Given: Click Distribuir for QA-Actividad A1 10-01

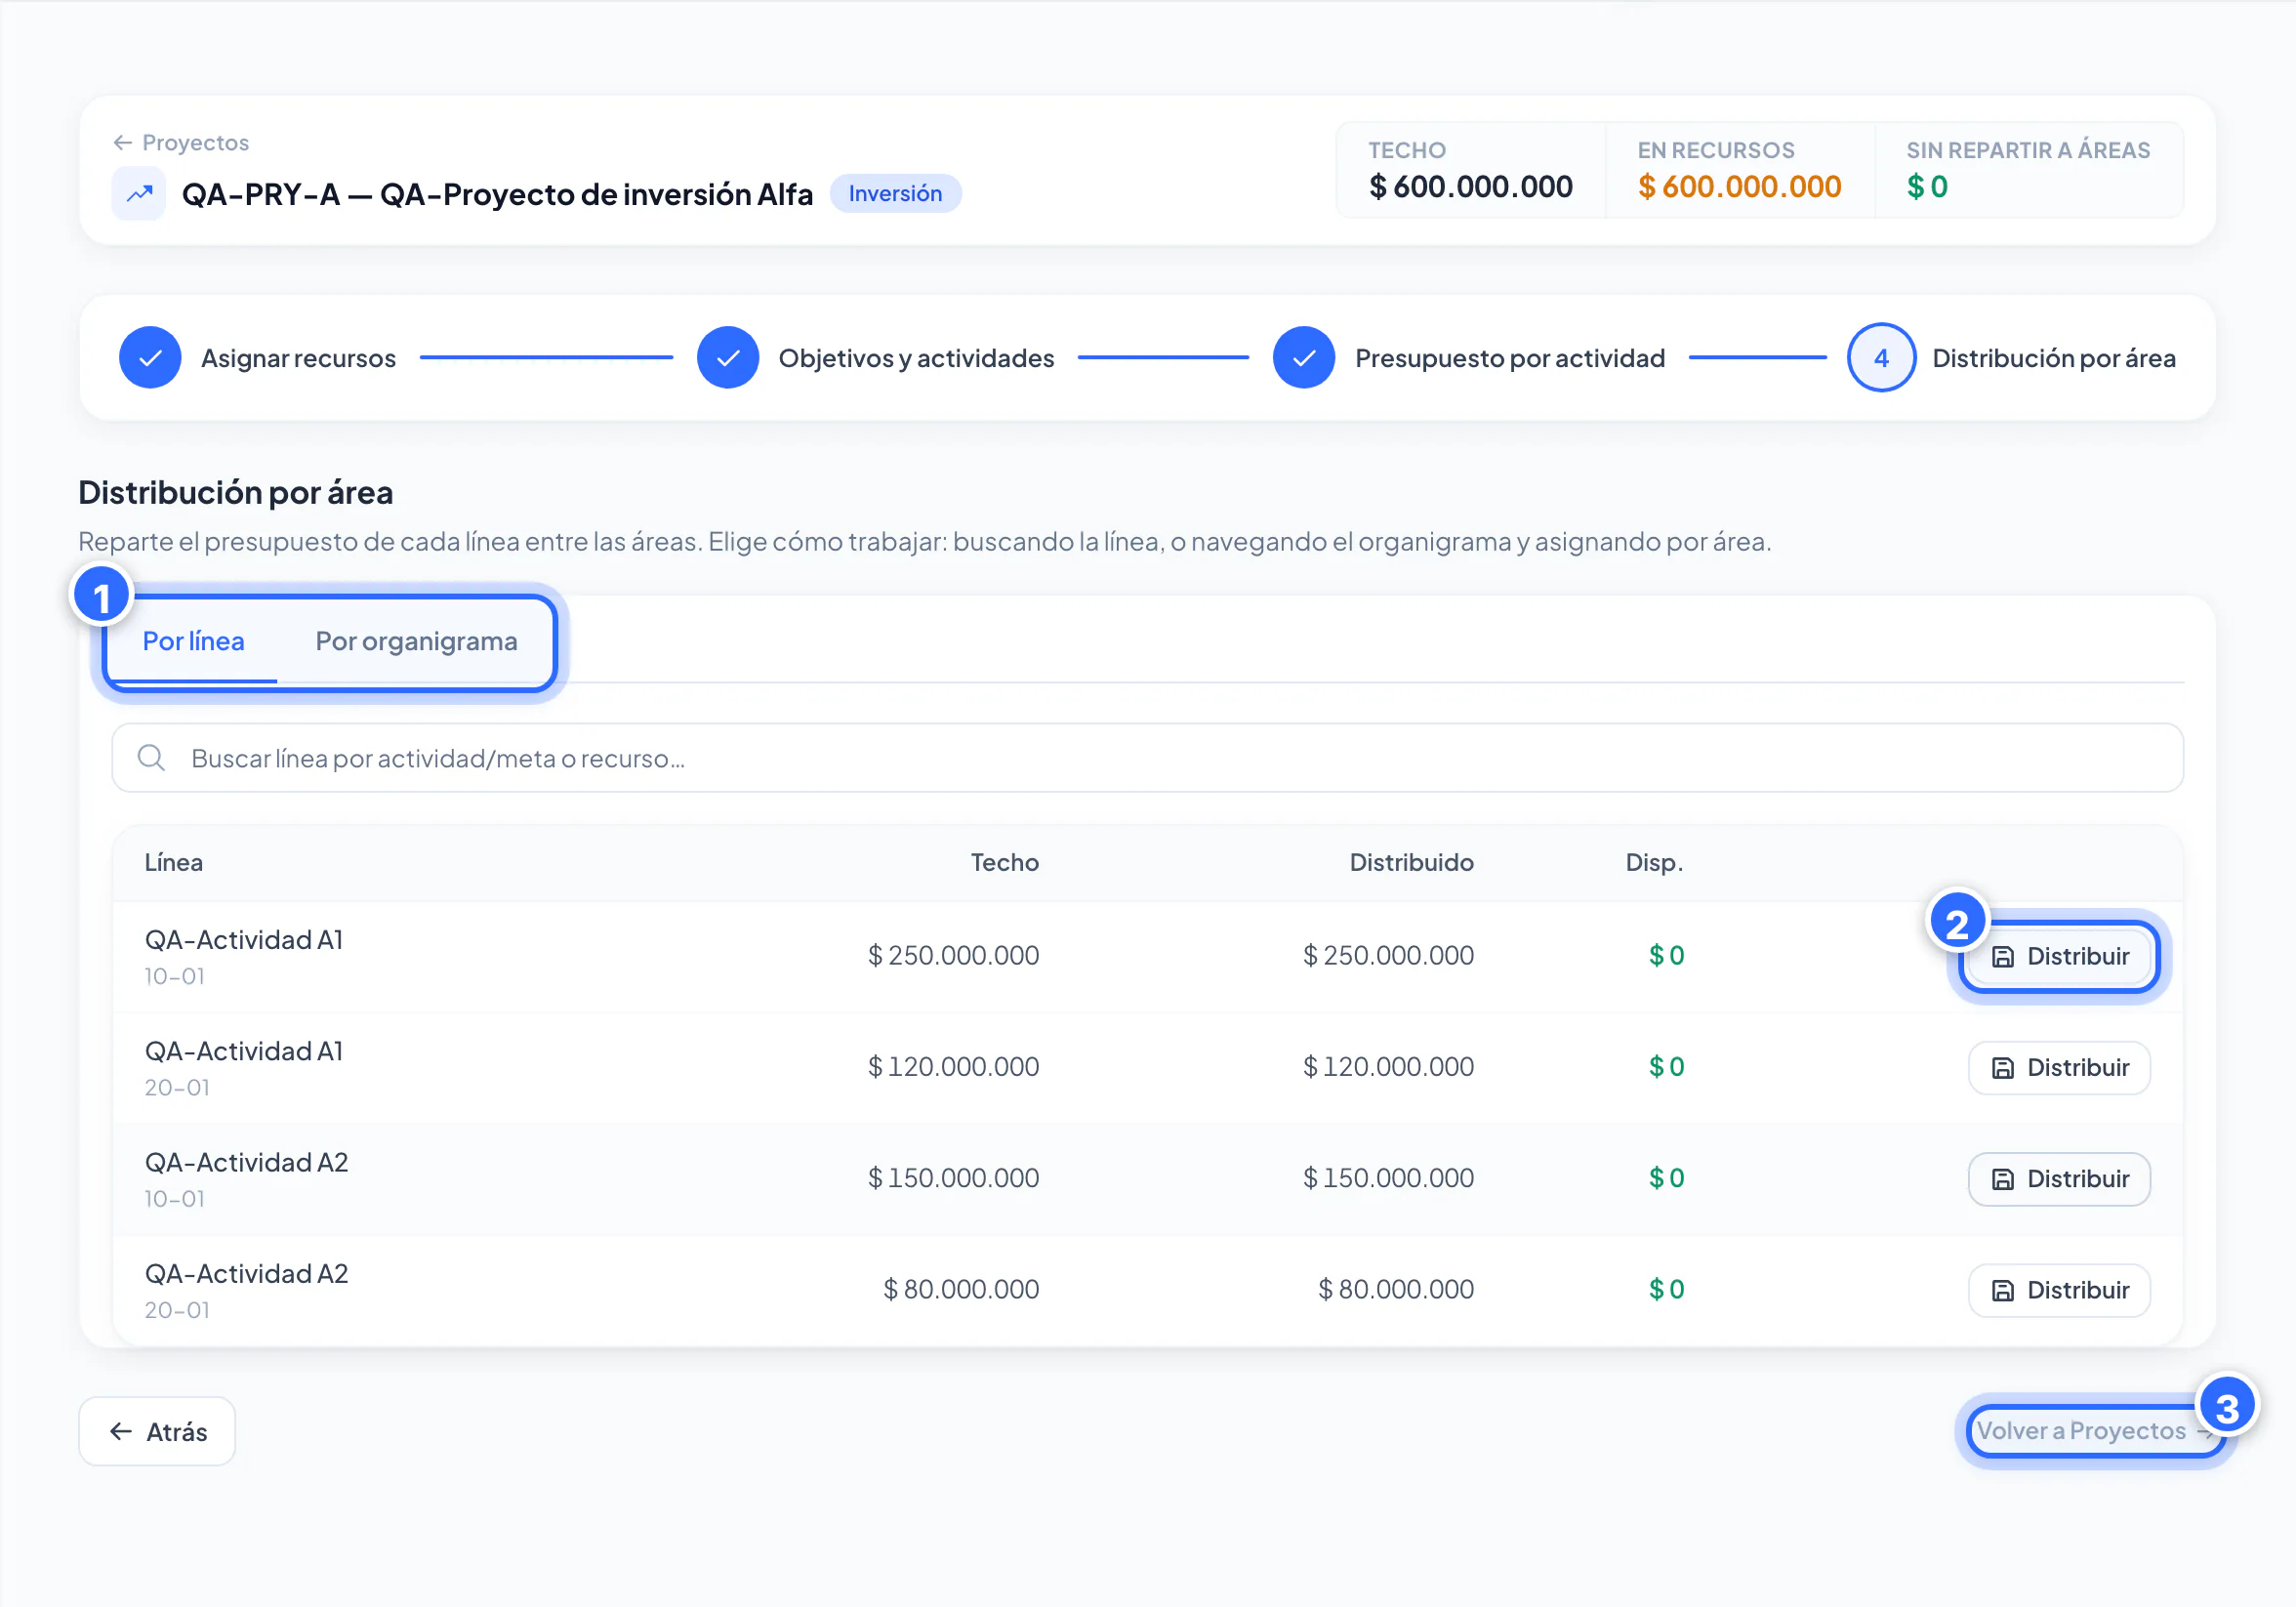Looking at the screenshot, I should click(2059, 957).
